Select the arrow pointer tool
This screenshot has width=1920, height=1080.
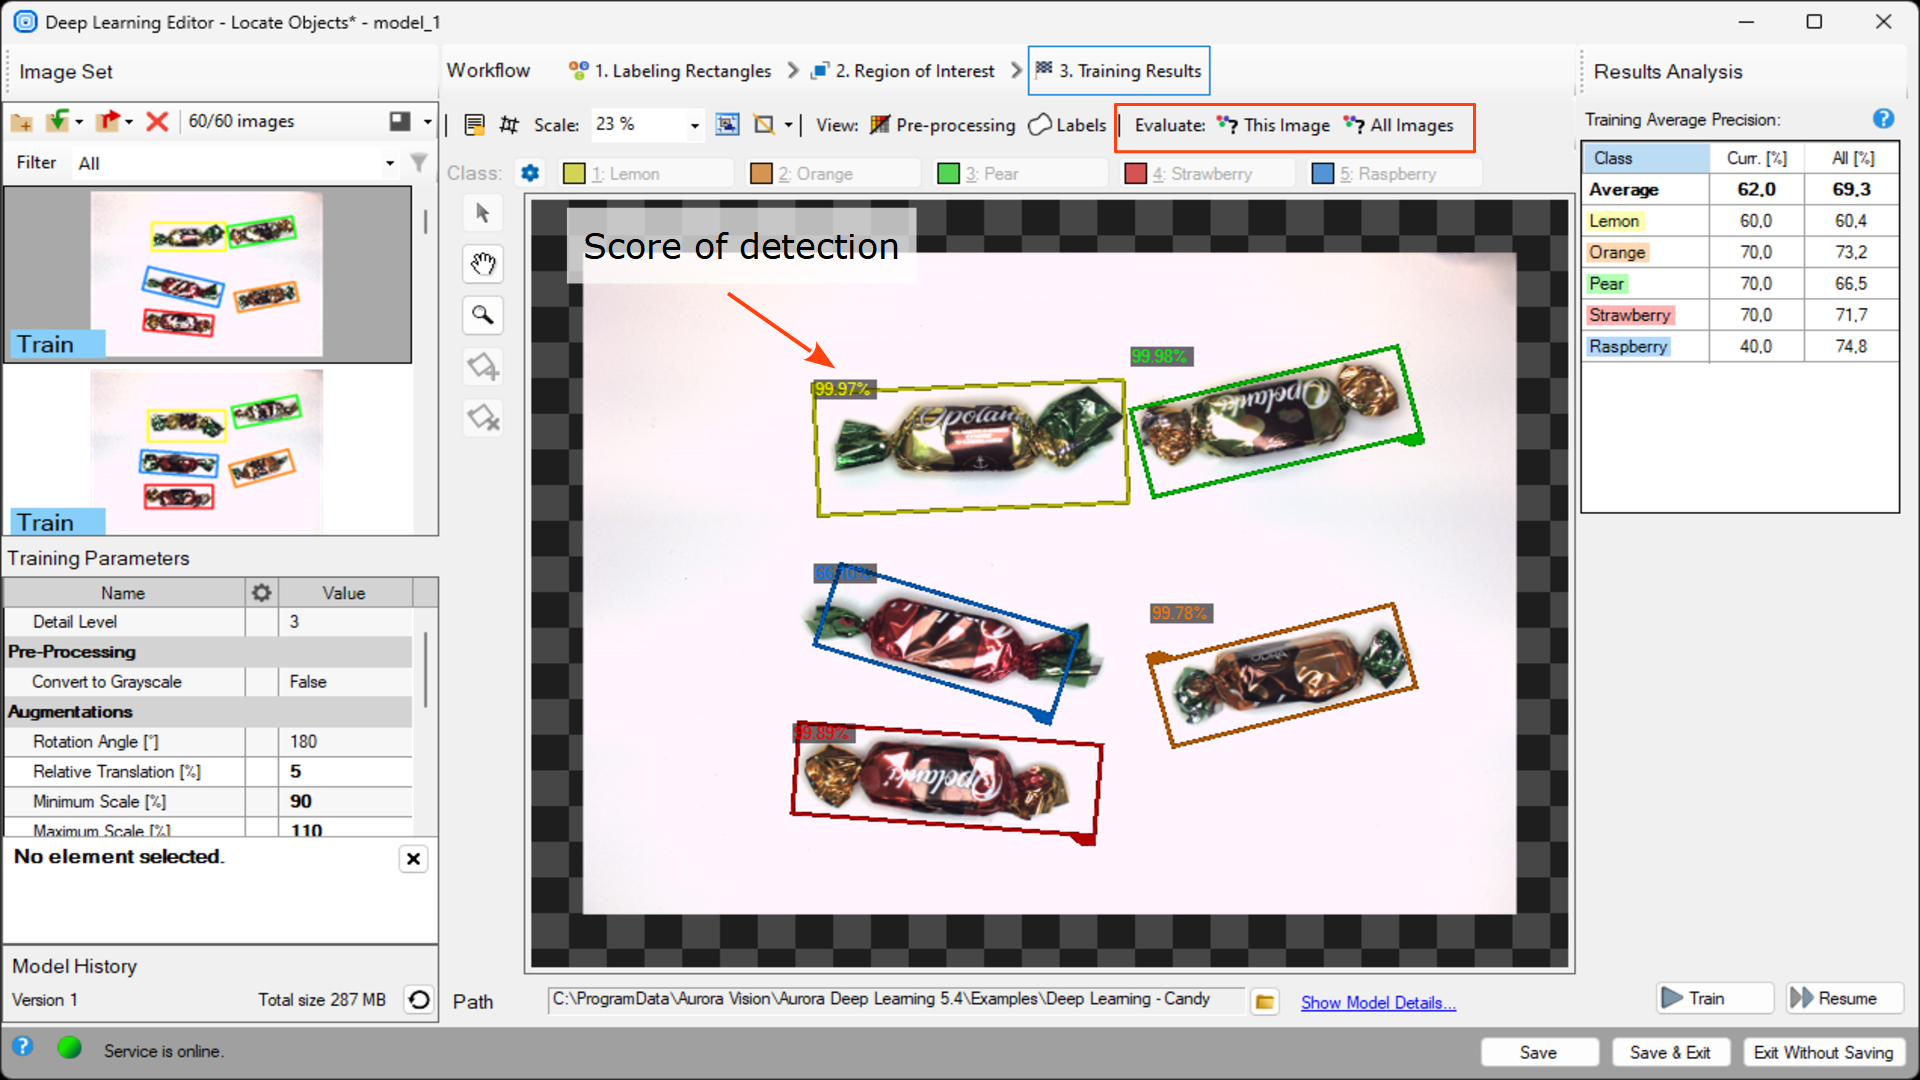(483, 213)
